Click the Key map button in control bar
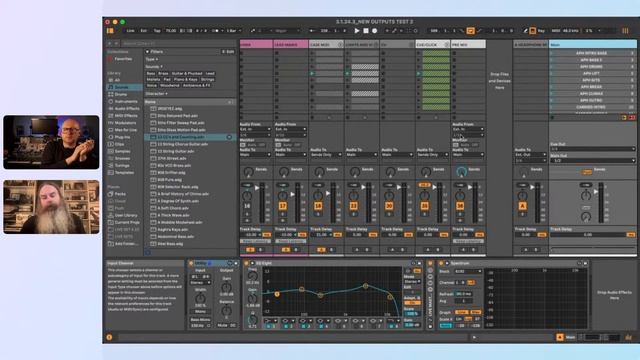Viewport: 640px width, 360px height. pyautogui.click(x=541, y=31)
